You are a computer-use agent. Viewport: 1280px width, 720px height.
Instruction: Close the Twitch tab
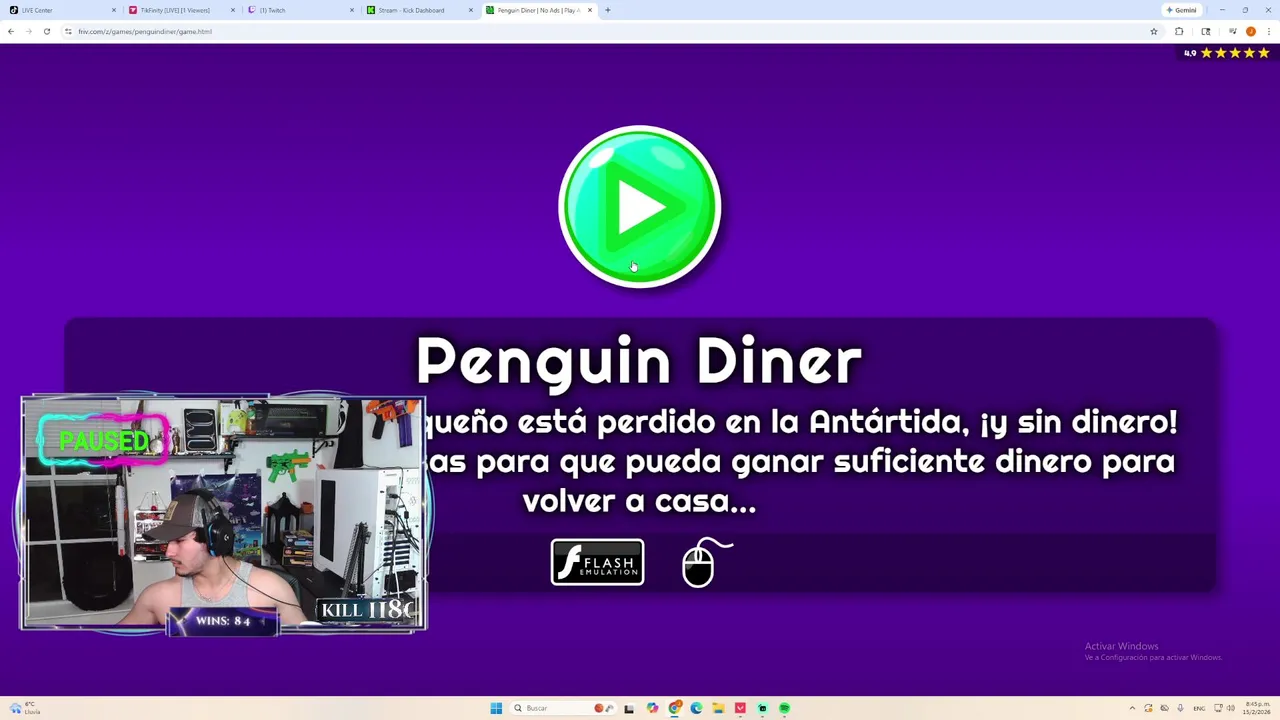click(352, 10)
